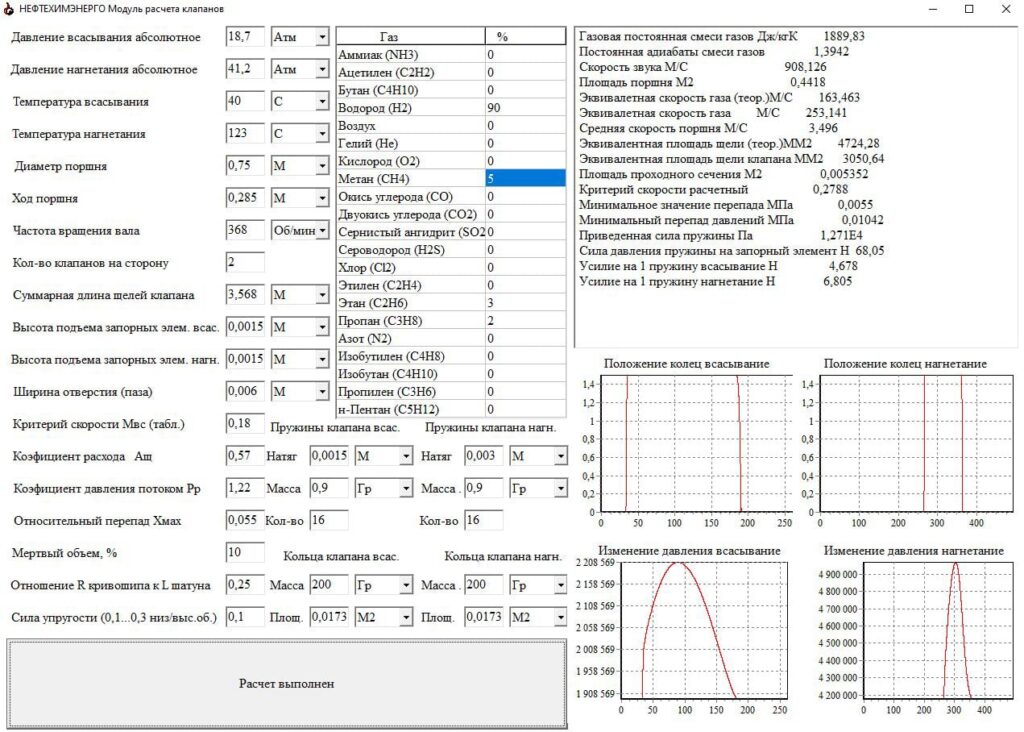Select ethane (C2H6) percent cell
Screen dimensions: 1024x732
(x=526, y=303)
